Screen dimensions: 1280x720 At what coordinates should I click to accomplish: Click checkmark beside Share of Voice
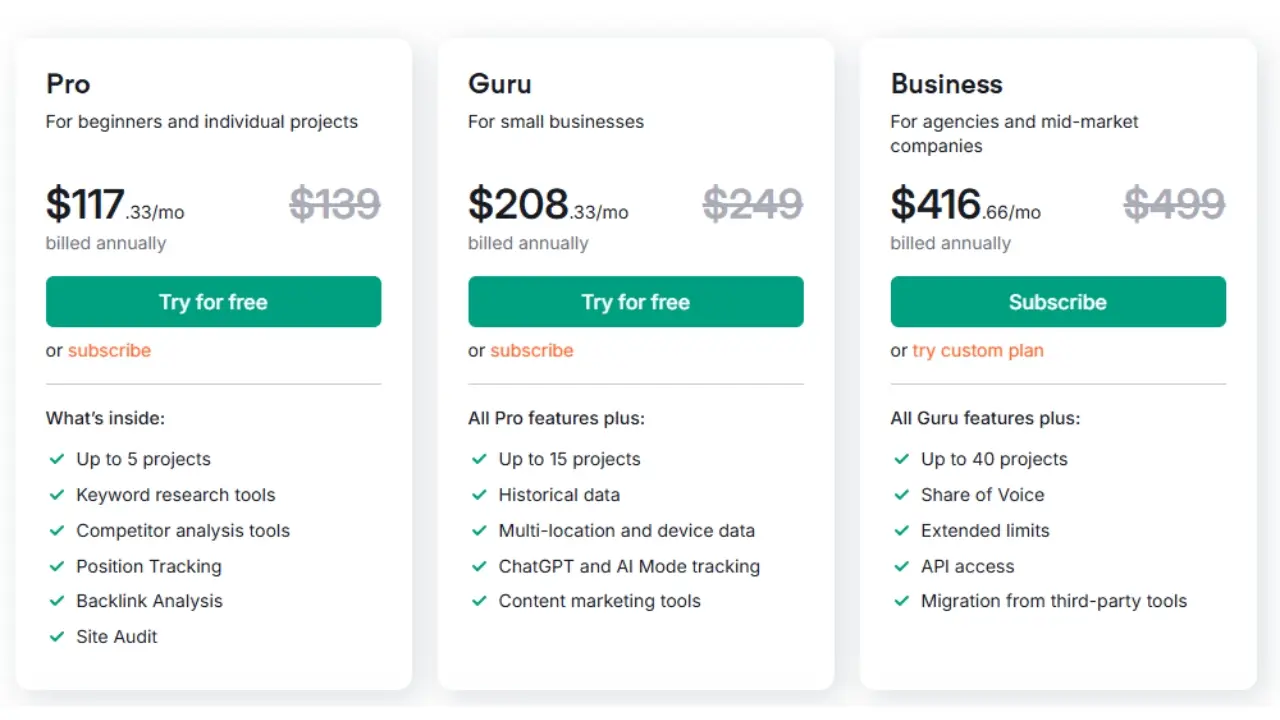point(902,495)
